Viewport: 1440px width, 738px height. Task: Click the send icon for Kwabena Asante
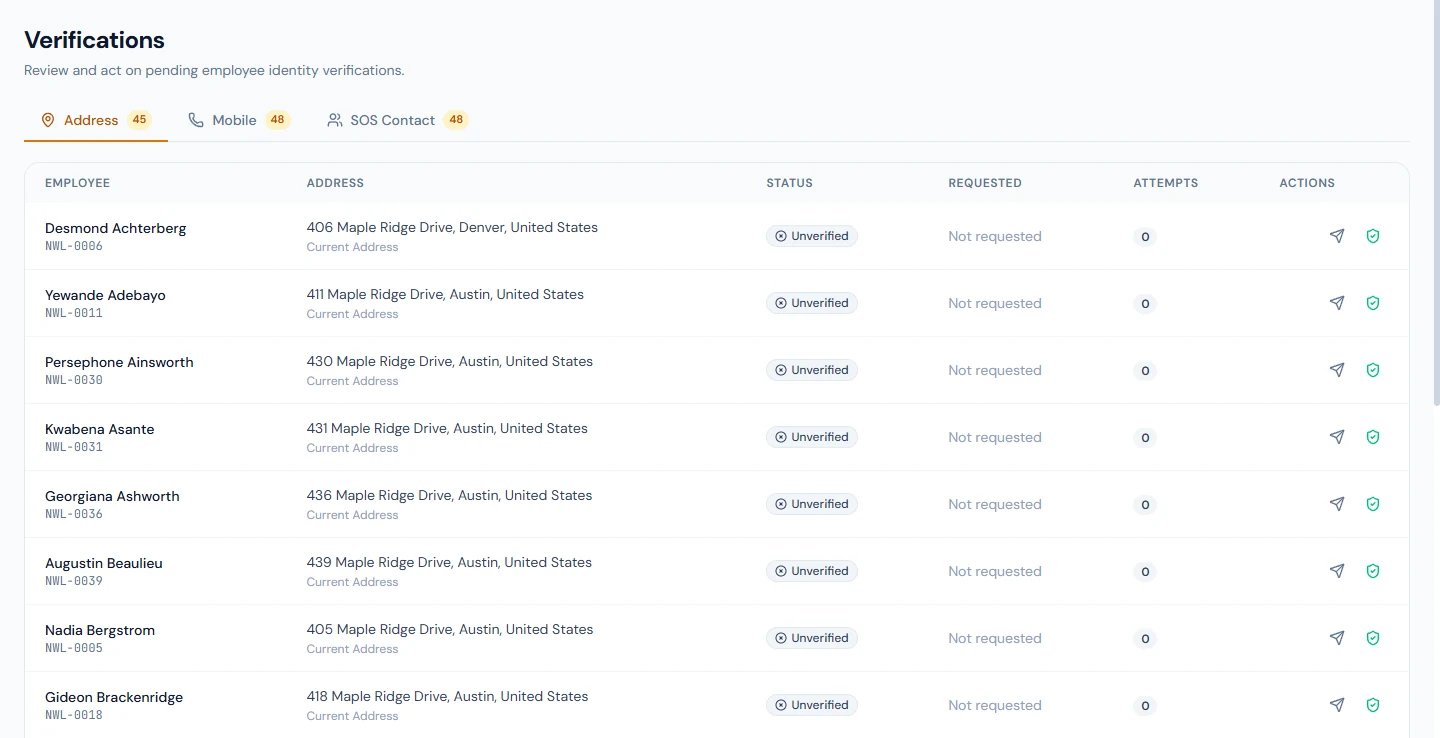click(1337, 437)
